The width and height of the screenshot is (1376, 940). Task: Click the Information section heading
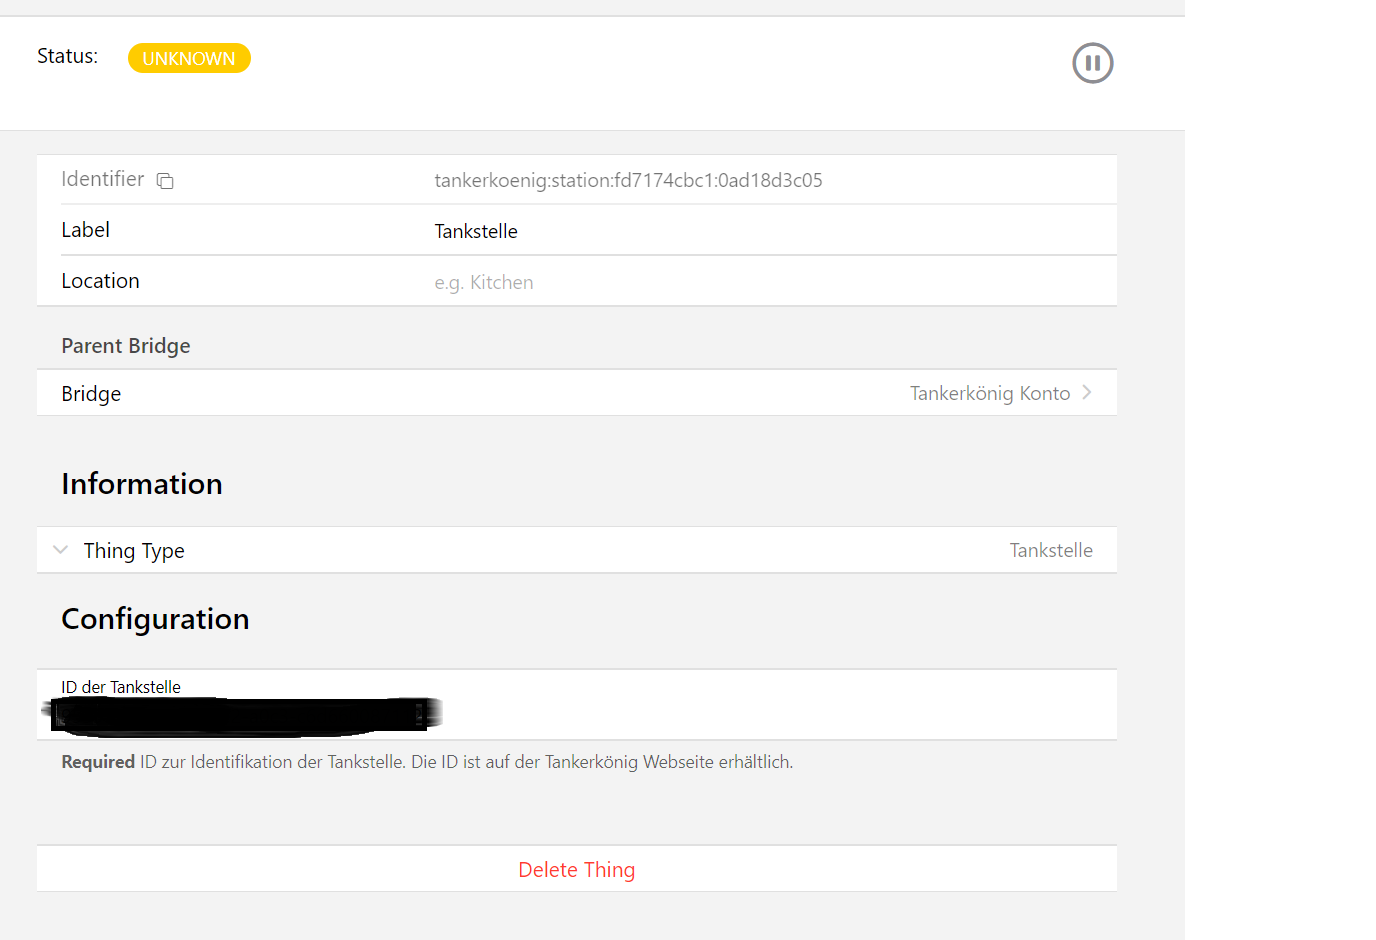click(x=142, y=484)
